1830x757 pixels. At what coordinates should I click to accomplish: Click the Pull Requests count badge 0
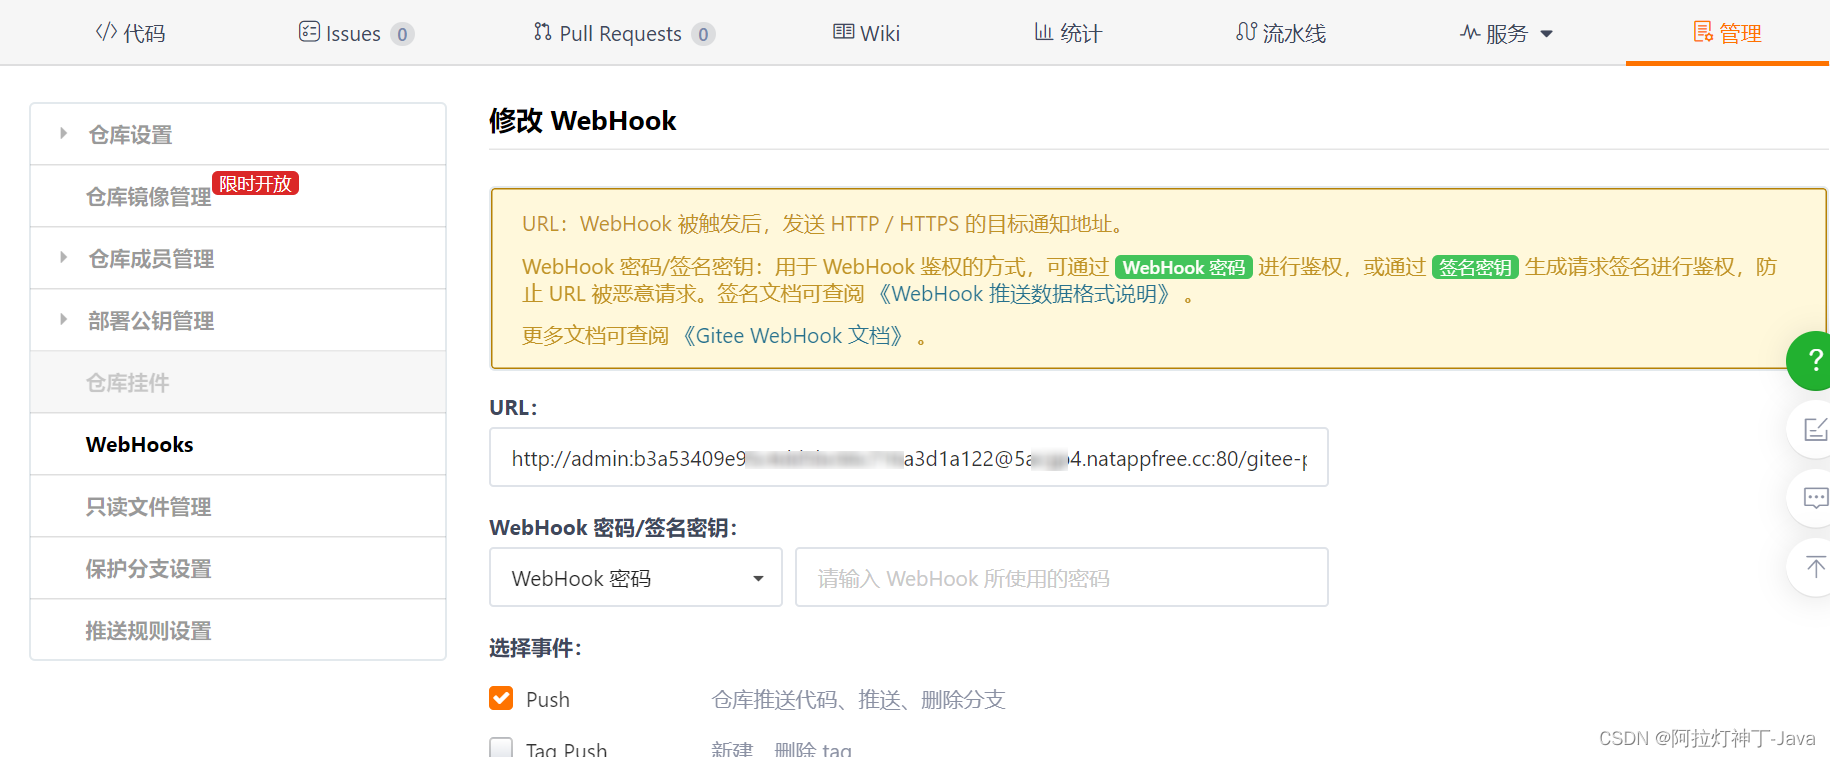point(703,34)
